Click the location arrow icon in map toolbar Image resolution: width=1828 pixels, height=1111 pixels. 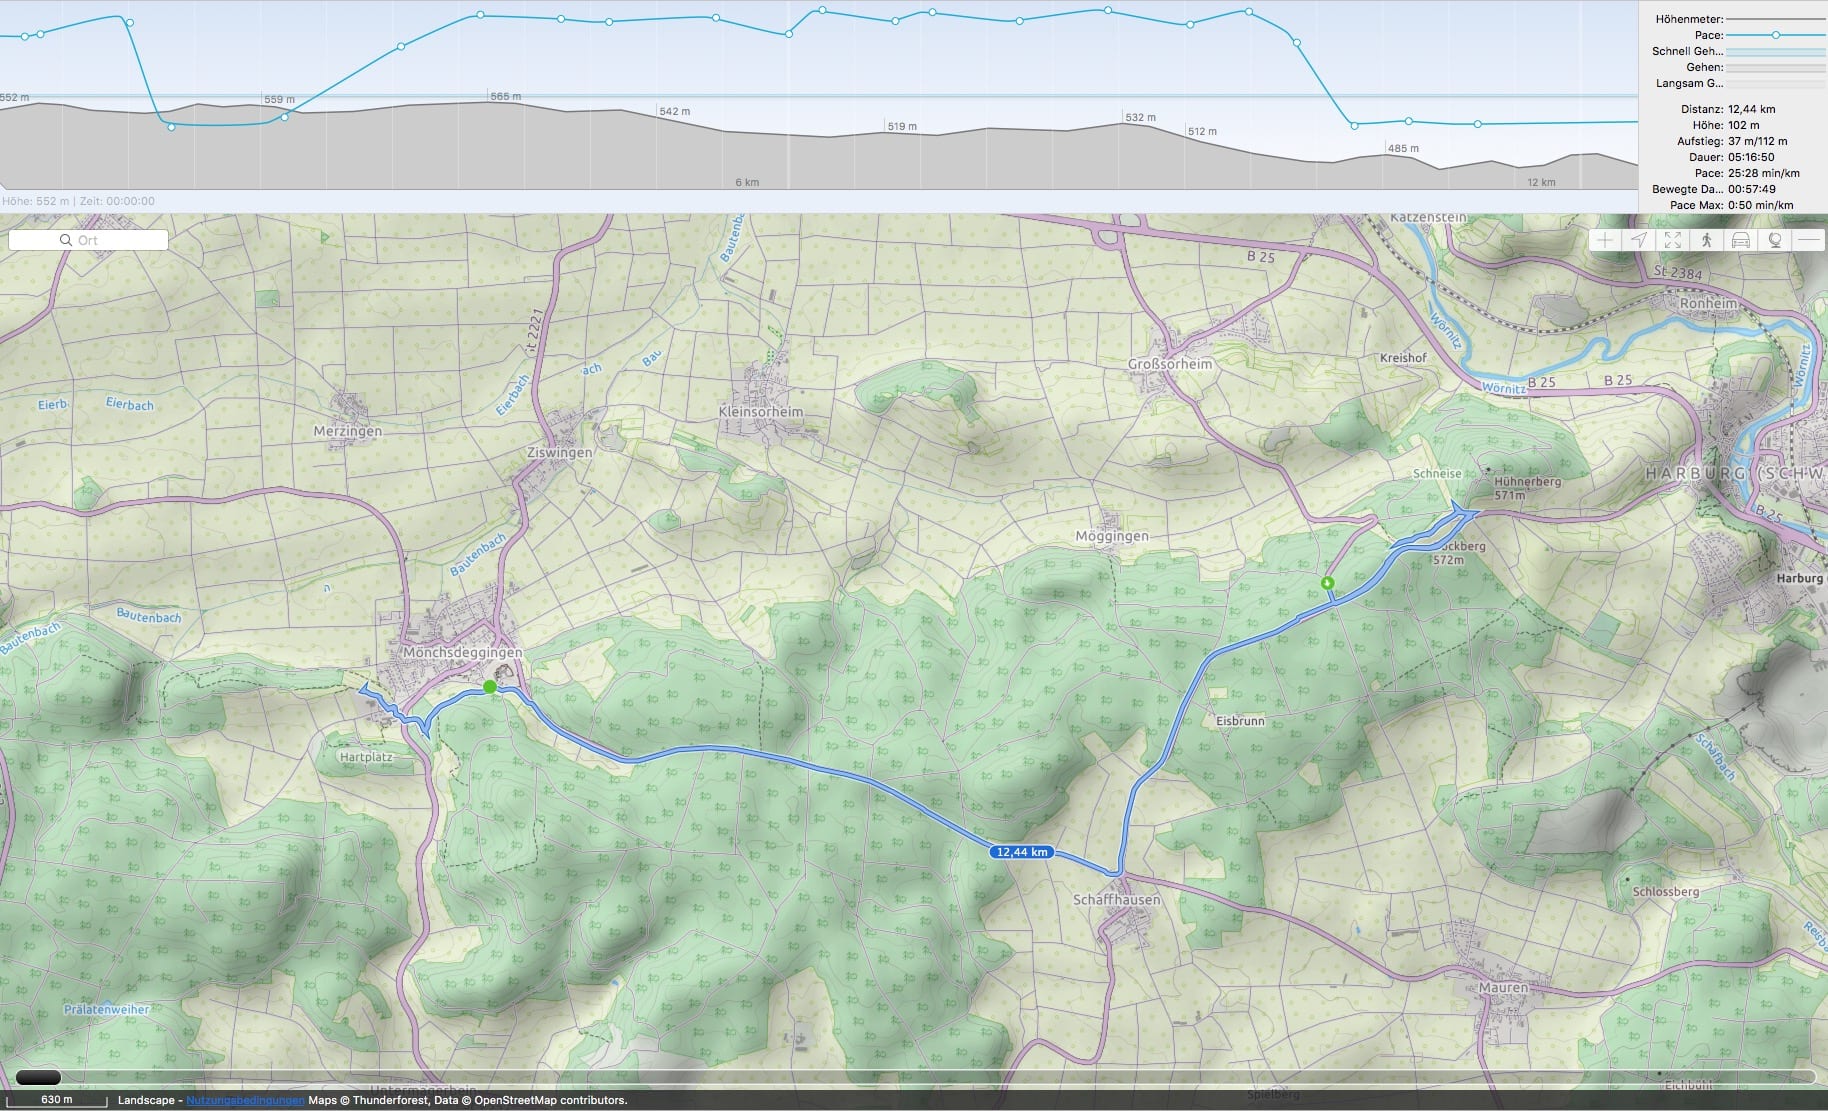pos(1639,240)
